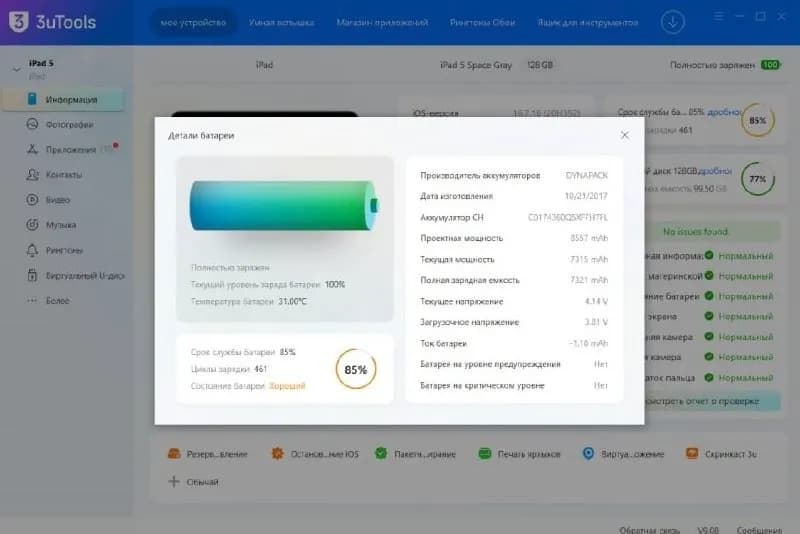This screenshot has width=800, height=534.
Task: Switch to Умная вспышка tab
Action: click(x=282, y=22)
